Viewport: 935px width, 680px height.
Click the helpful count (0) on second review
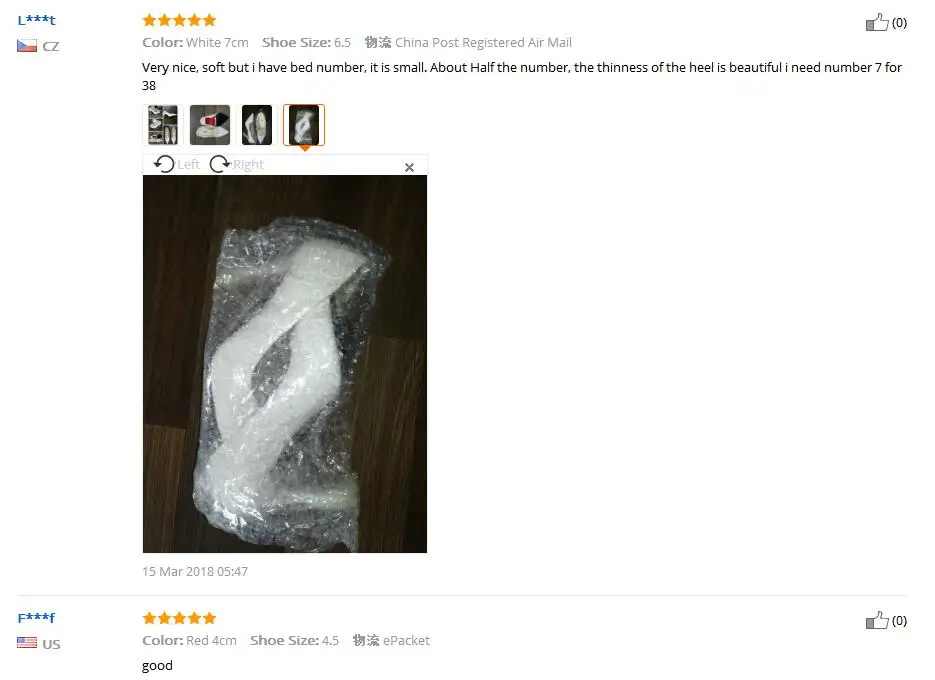coord(899,621)
